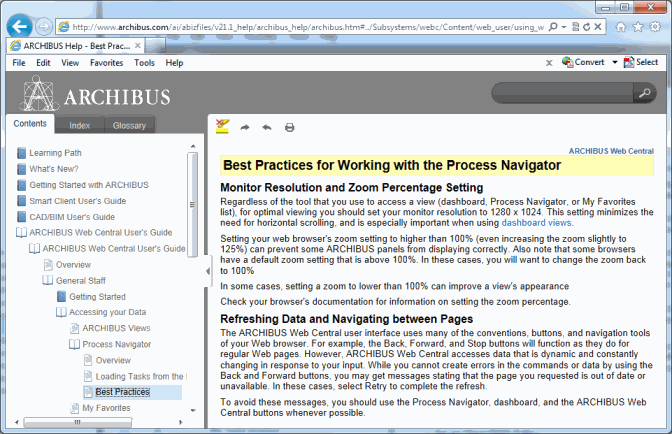Viewport: 672px width, 434px height.
Task: Minimize the browser window
Action: [606, 8]
